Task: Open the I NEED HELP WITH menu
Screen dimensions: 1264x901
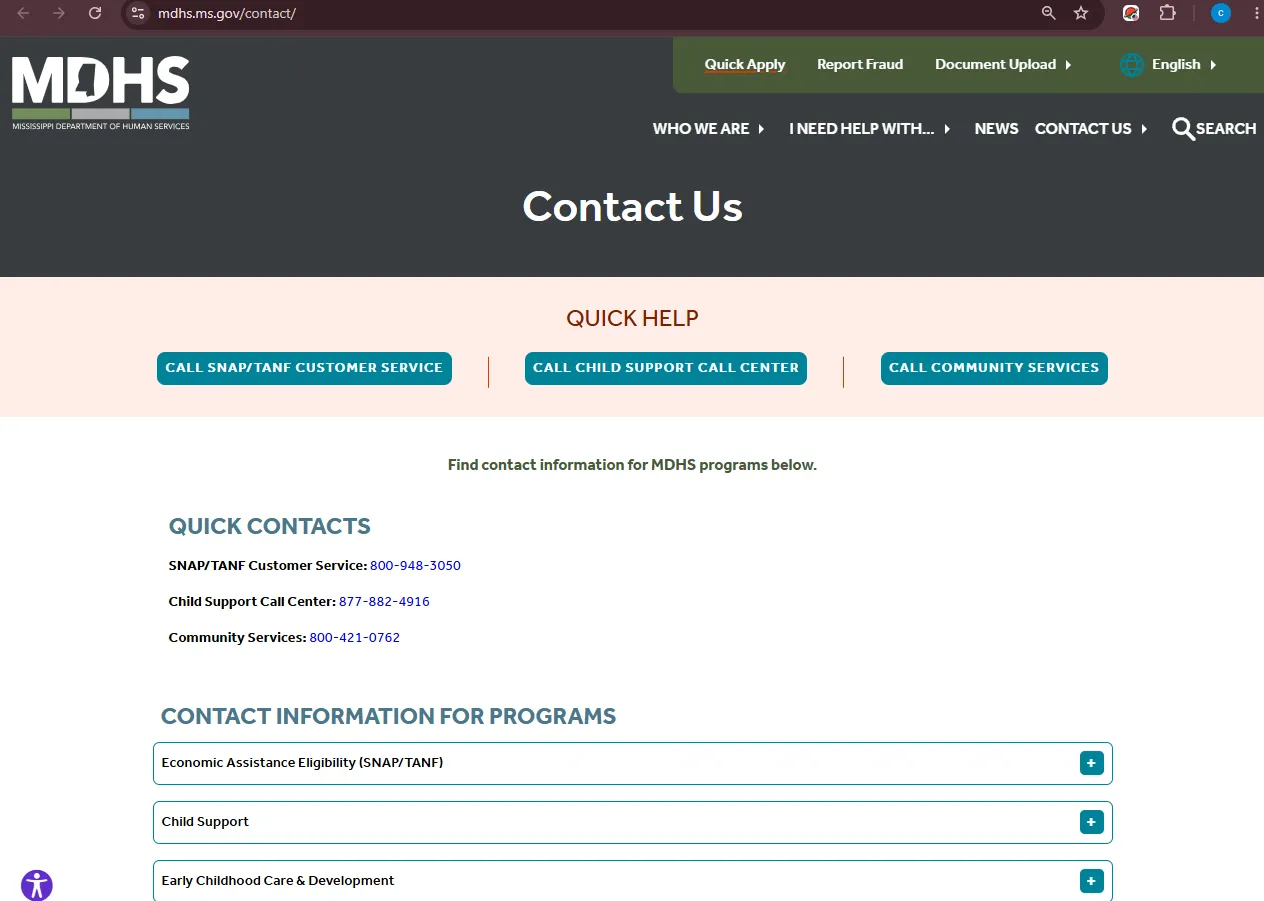Action: [x=870, y=129]
